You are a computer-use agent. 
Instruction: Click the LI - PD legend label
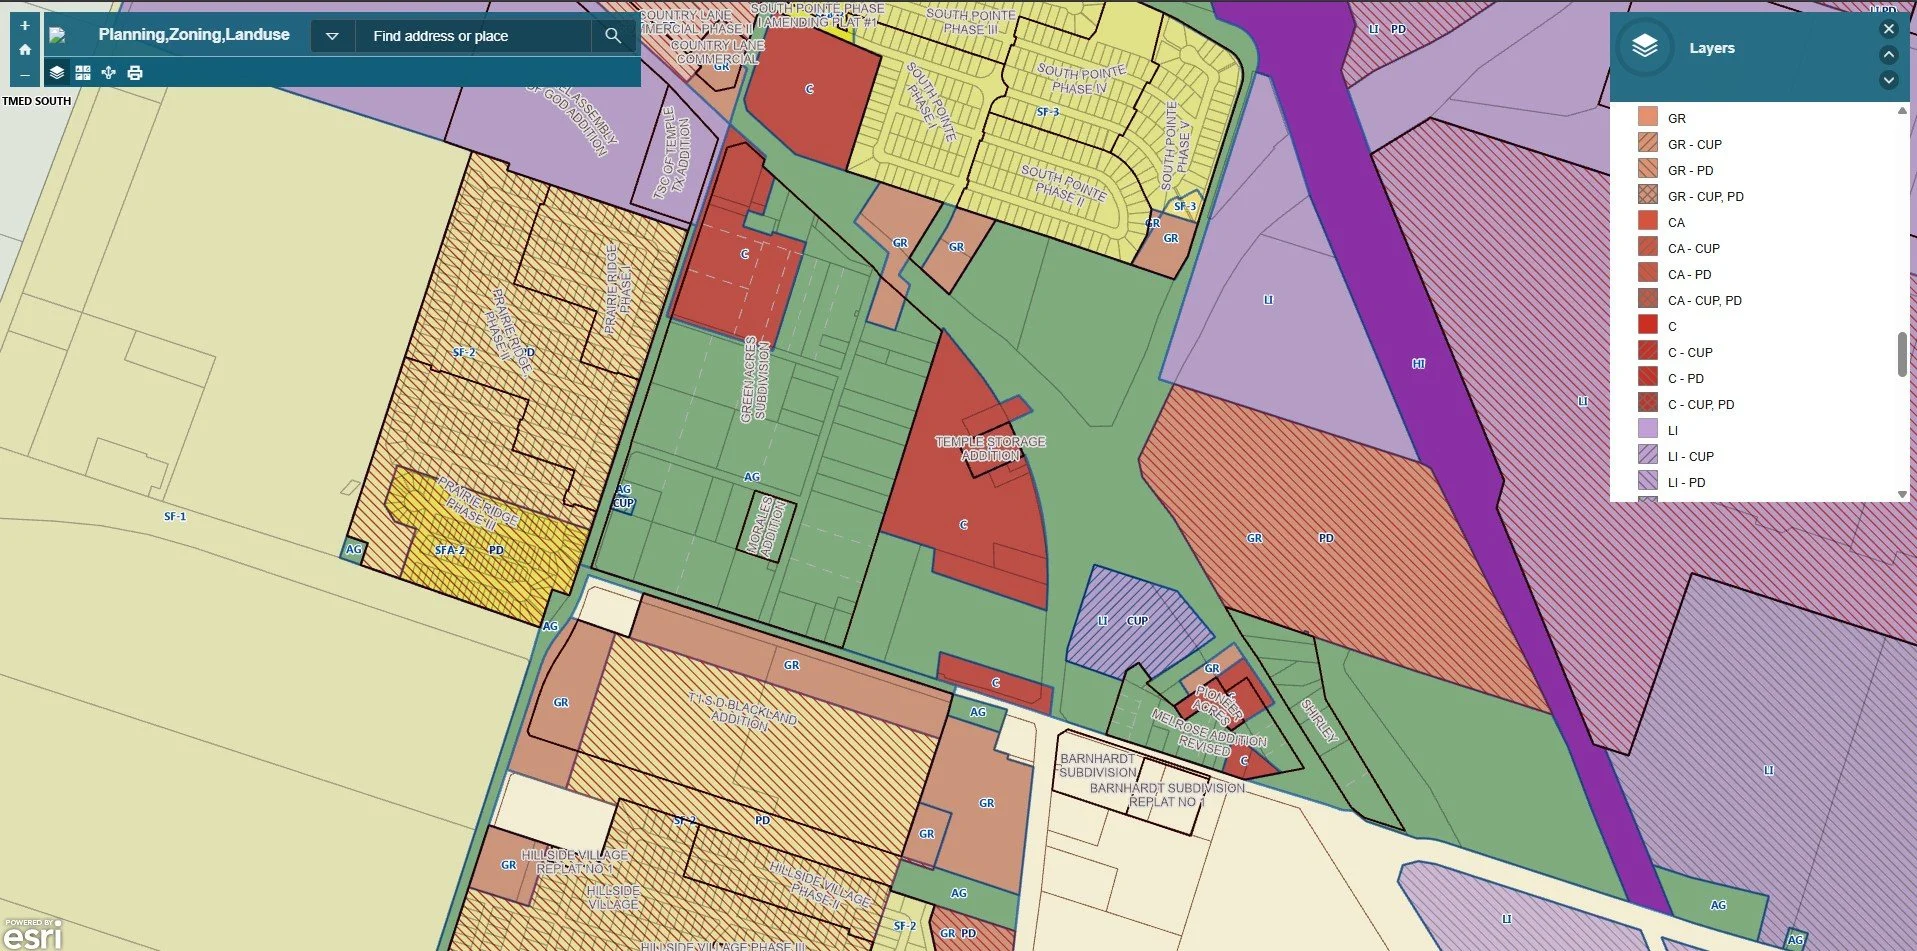tap(1686, 482)
